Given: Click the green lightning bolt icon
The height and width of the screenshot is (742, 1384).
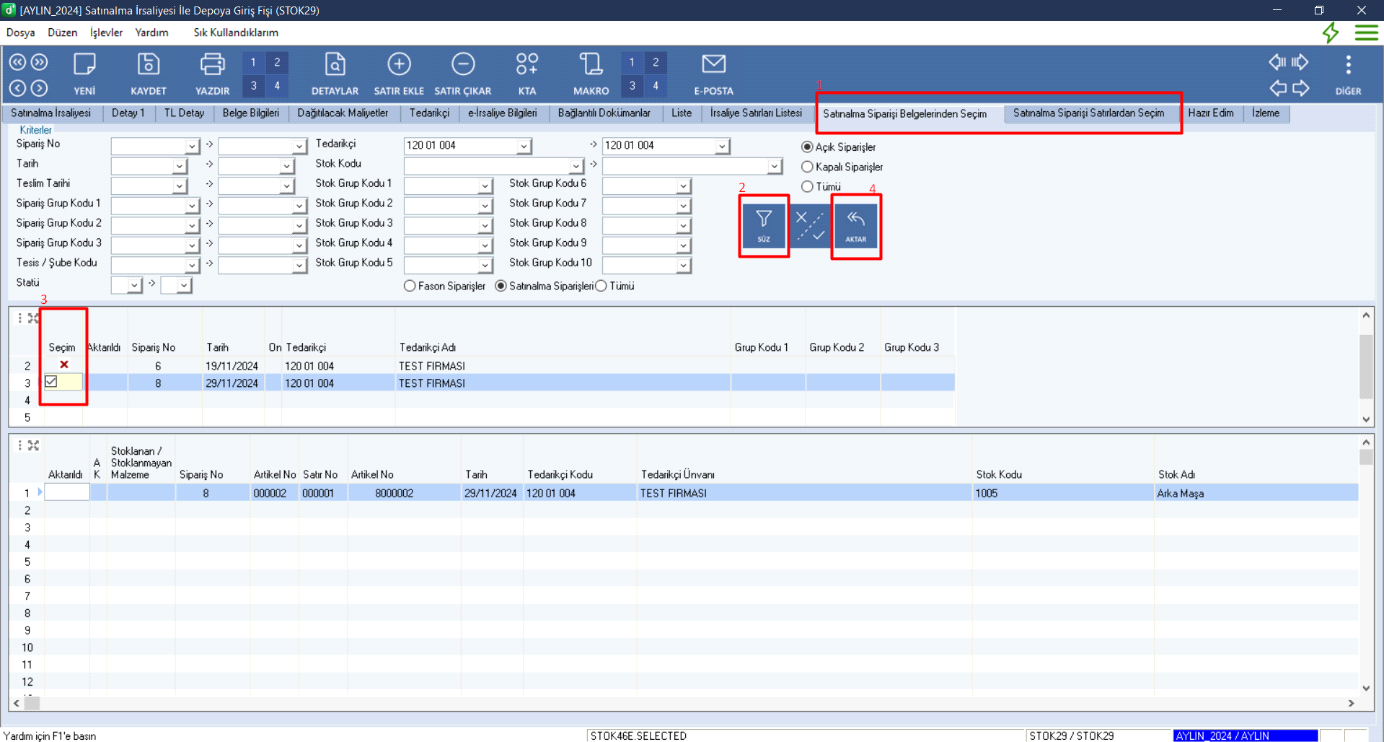Looking at the screenshot, I should click(x=1330, y=32).
